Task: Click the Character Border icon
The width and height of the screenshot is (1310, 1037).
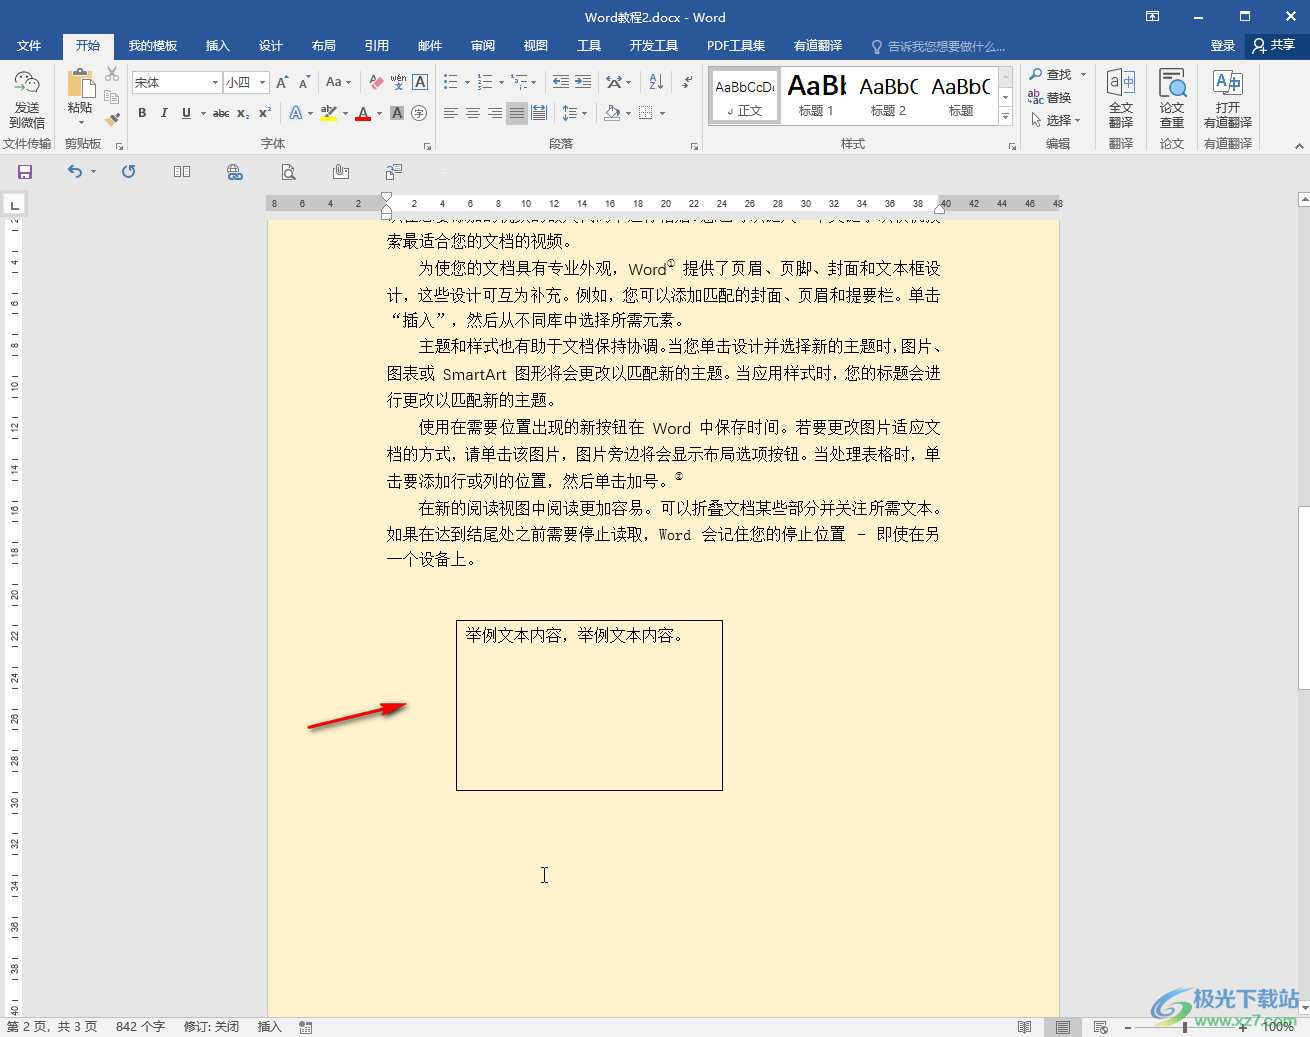Action: point(420,82)
